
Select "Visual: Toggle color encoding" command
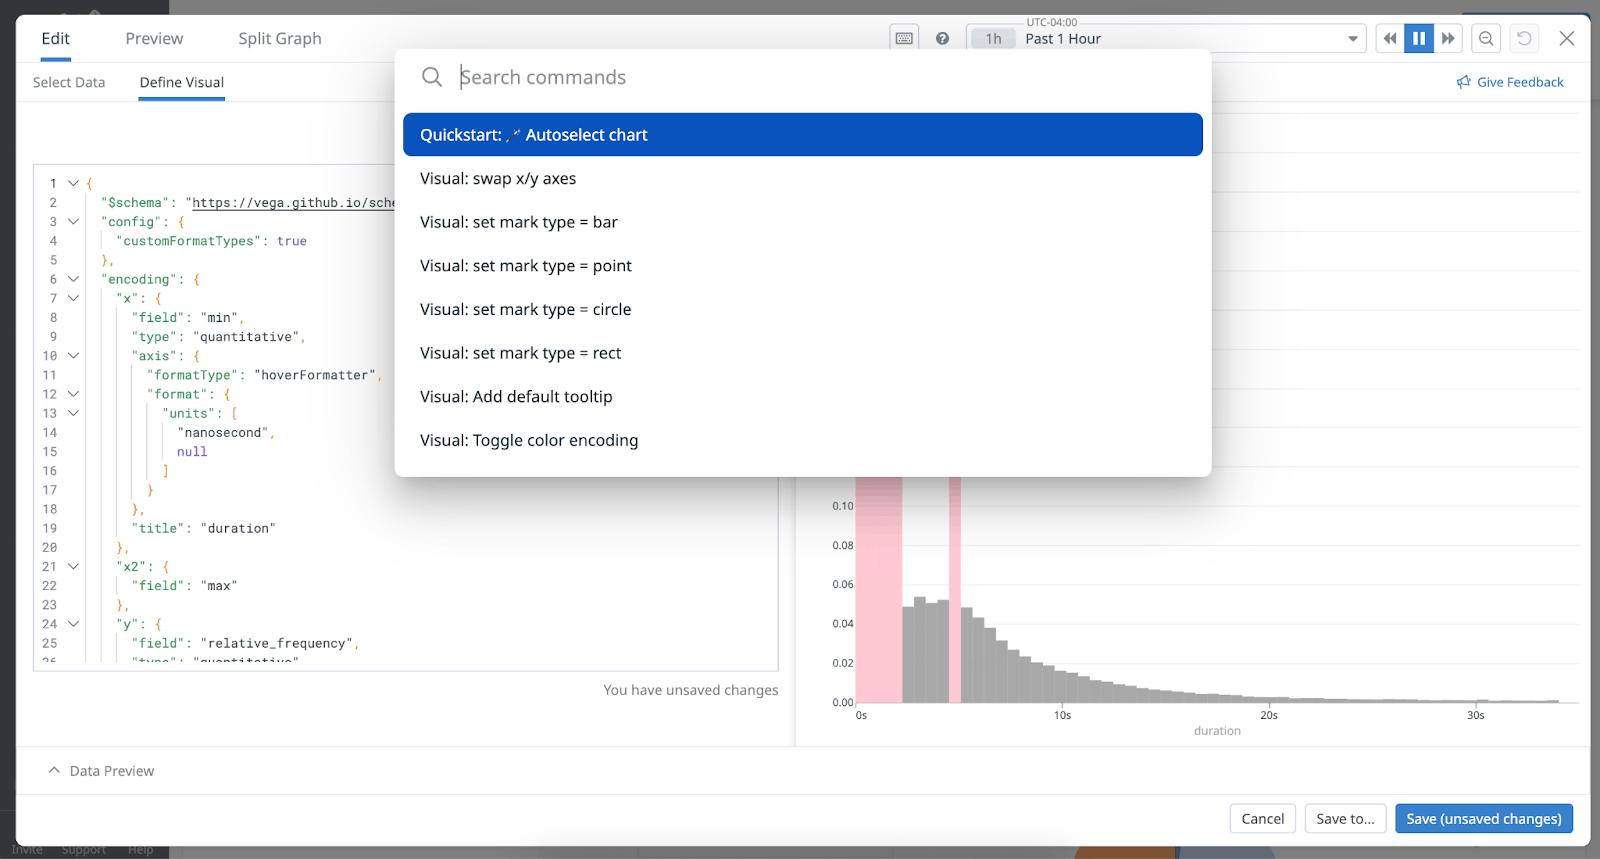click(529, 441)
